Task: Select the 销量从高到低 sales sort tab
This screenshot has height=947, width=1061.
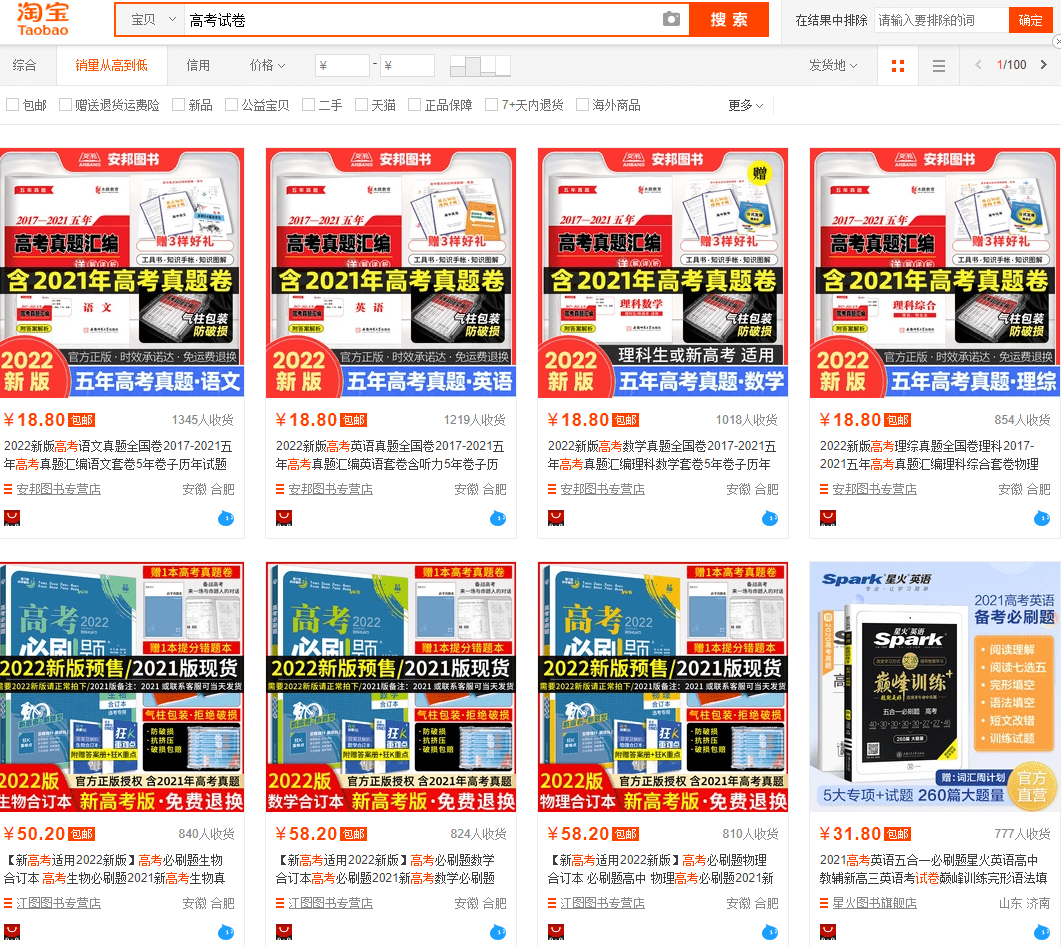Action: pyautogui.click(x=113, y=64)
